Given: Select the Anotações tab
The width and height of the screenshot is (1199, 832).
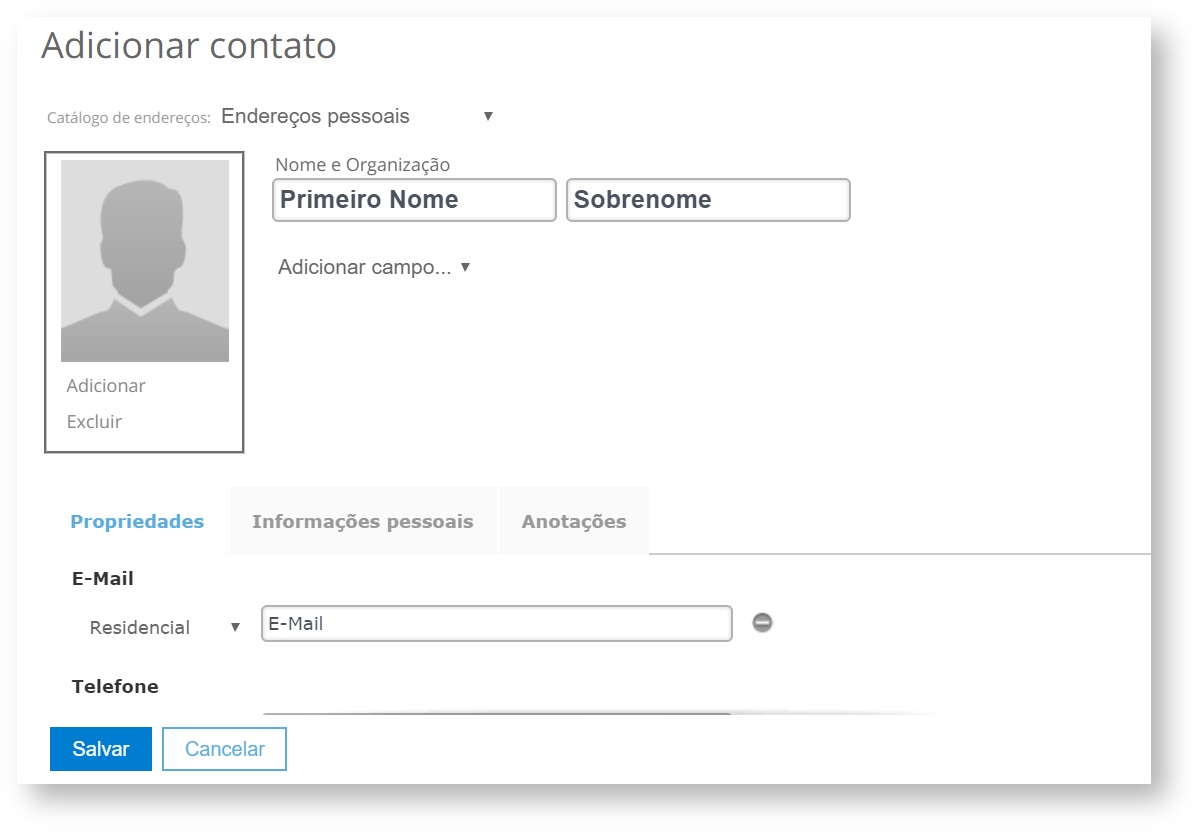Looking at the screenshot, I should pos(573,521).
